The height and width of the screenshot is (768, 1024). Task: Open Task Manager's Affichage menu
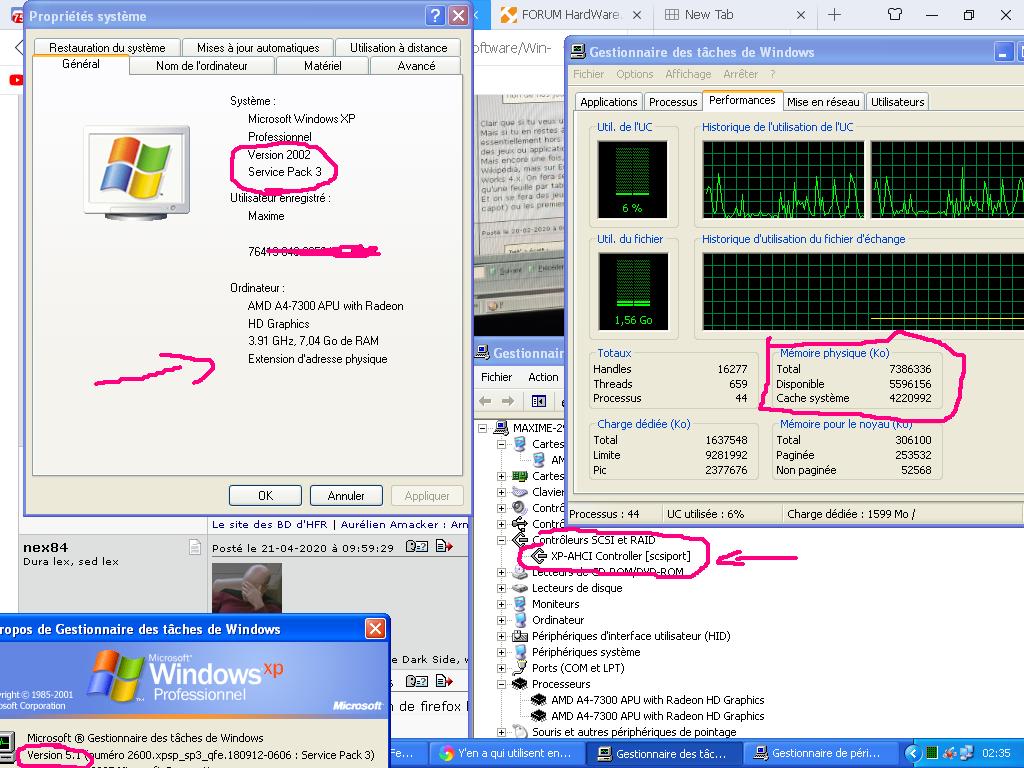coord(688,74)
